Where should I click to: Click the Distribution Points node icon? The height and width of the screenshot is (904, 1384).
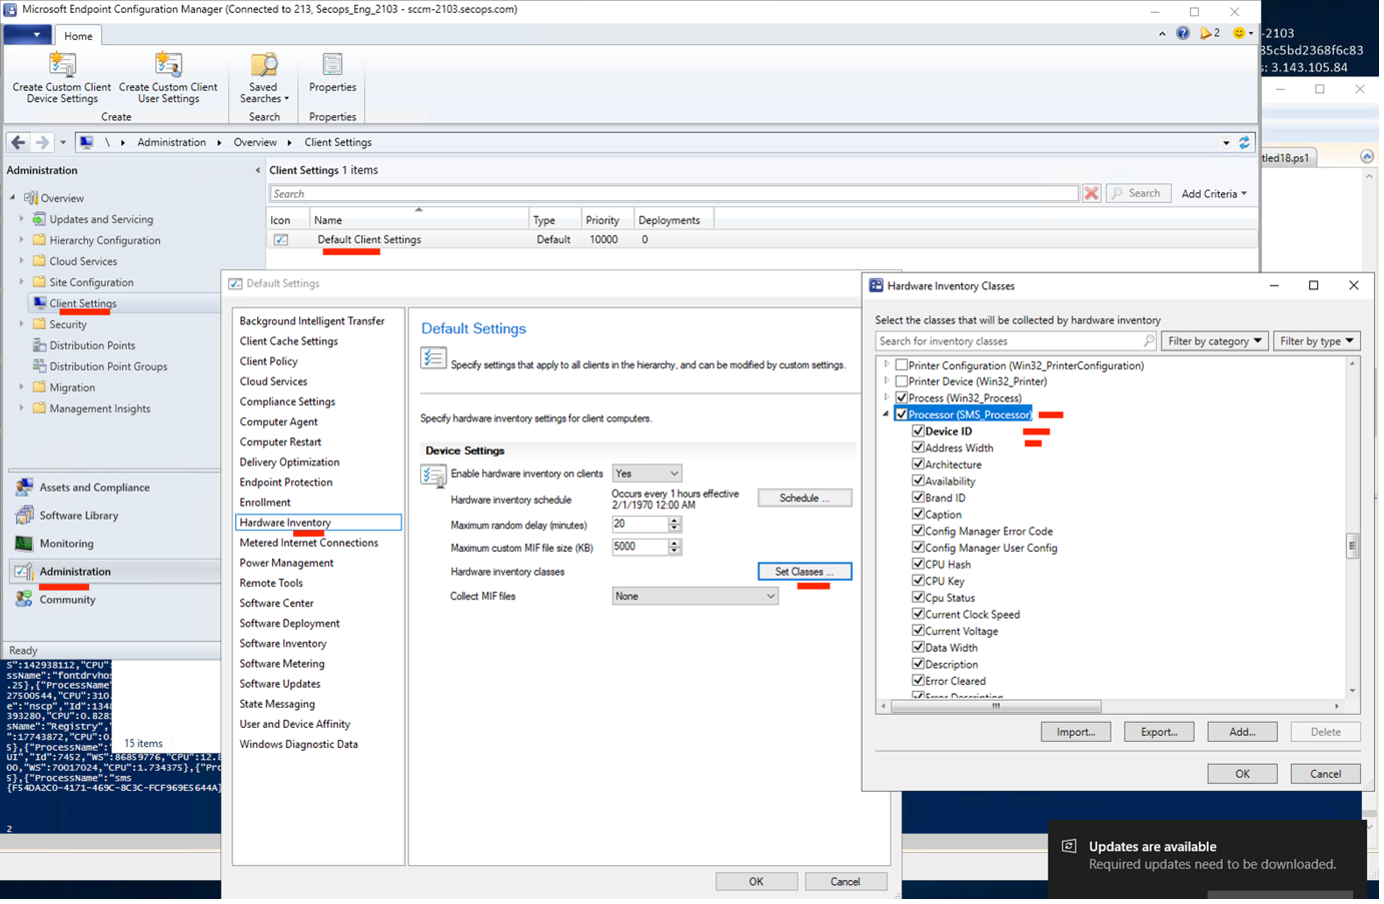(x=39, y=345)
